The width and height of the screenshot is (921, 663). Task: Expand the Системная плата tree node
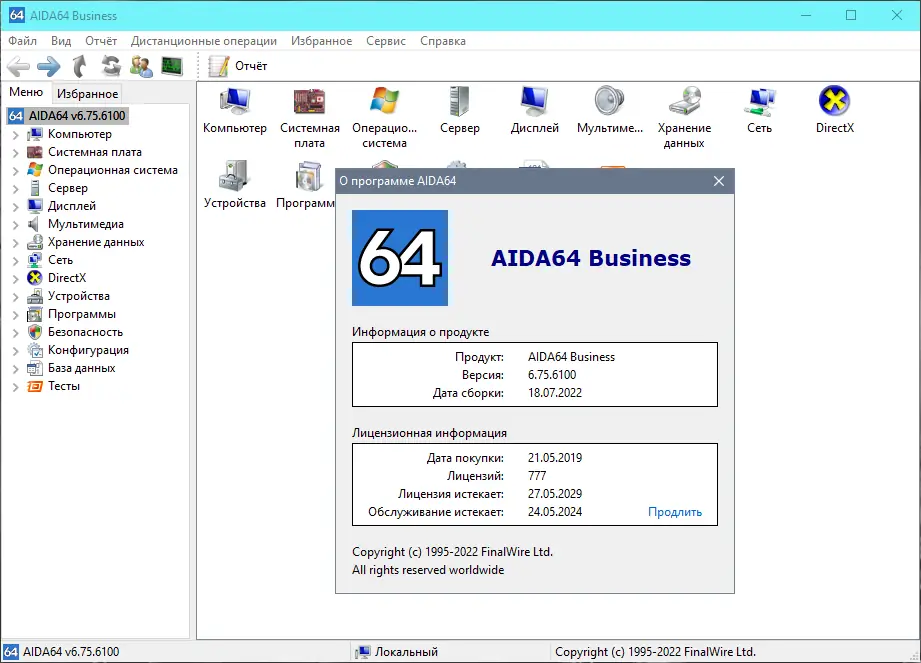(x=16, y=153)
